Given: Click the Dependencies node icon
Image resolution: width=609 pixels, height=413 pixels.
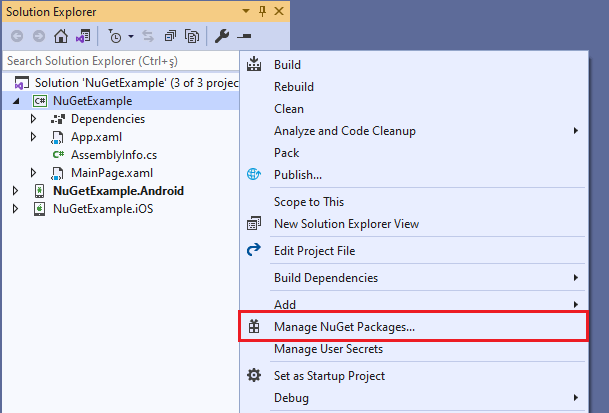Looking at the screenshot, I should click(x=58, y=119).
